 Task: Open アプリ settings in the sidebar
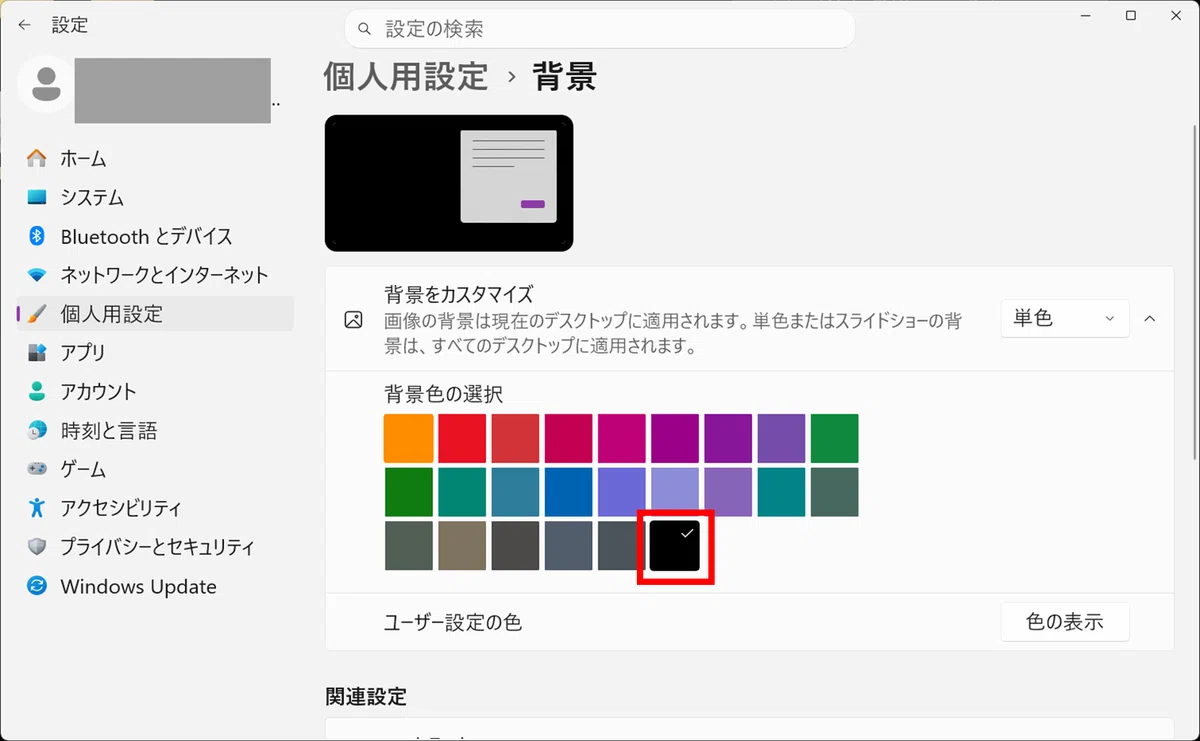(155, 352)
